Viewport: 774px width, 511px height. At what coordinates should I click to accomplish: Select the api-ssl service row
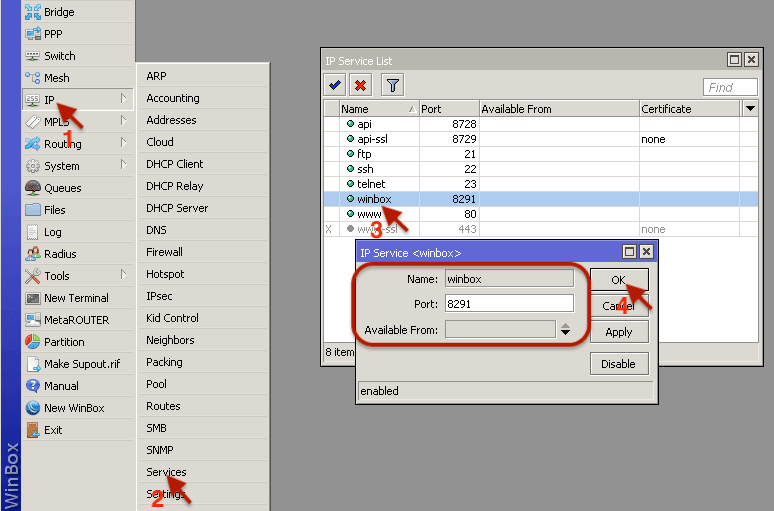[x=541, y=139]
